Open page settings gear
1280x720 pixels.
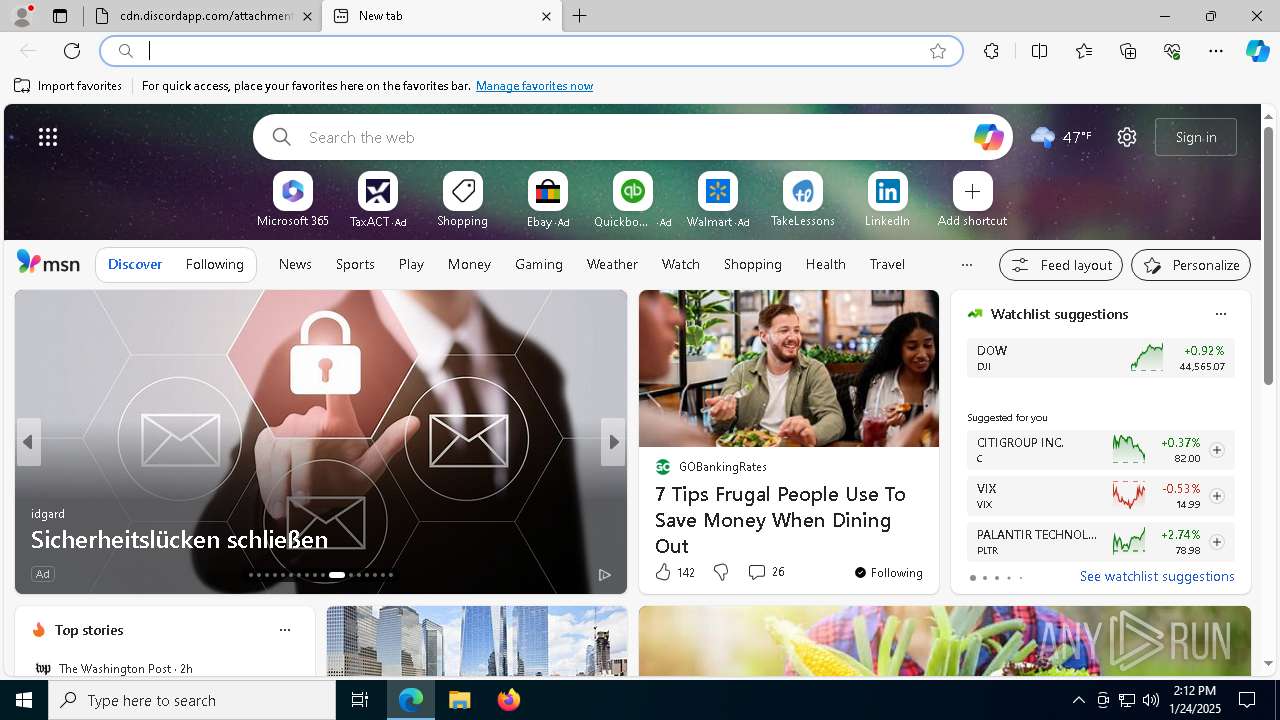(1127, 137)
